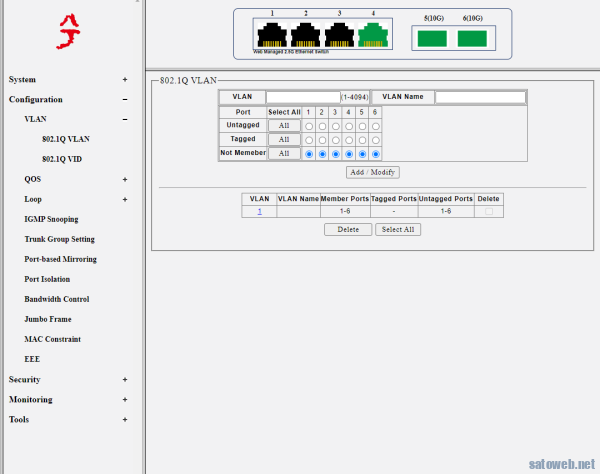600x474 pixels.
Task: Open the Port Isolation page
Action: 47,280
